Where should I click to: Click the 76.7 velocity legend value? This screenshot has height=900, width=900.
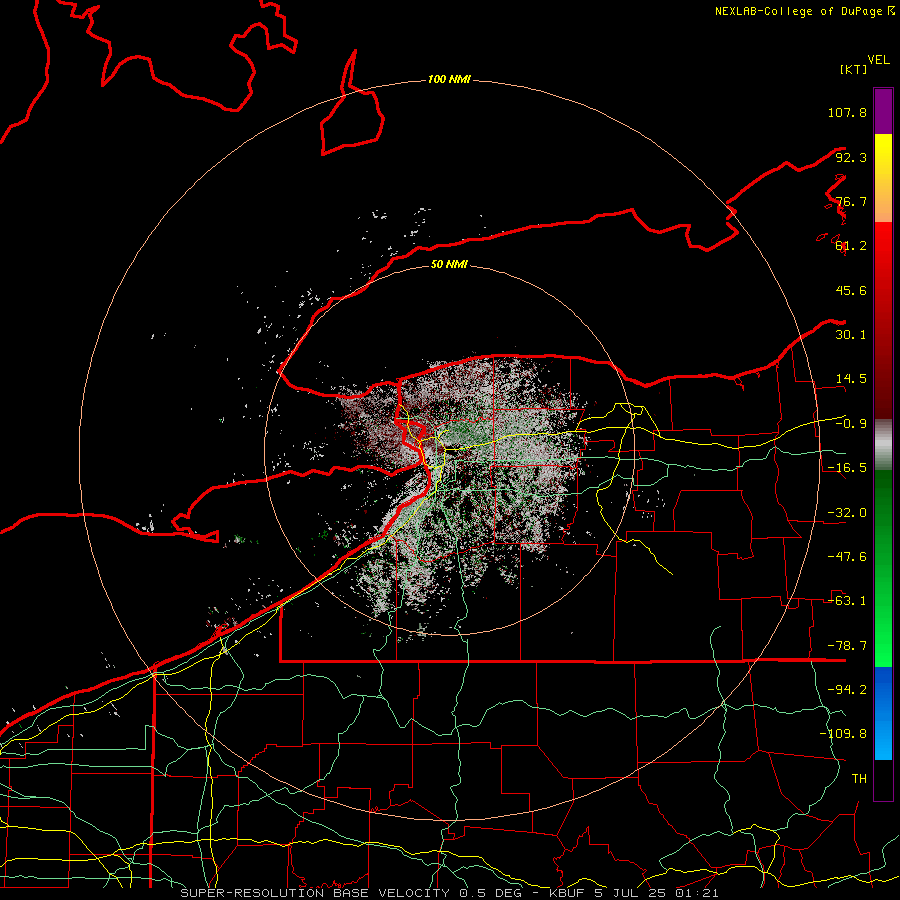(x=851, y=201)
